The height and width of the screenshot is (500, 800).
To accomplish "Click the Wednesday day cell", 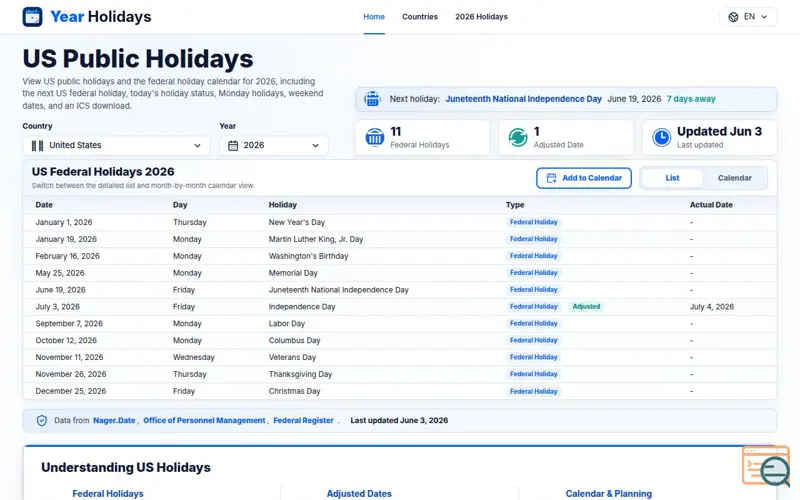I will point(193,357).
